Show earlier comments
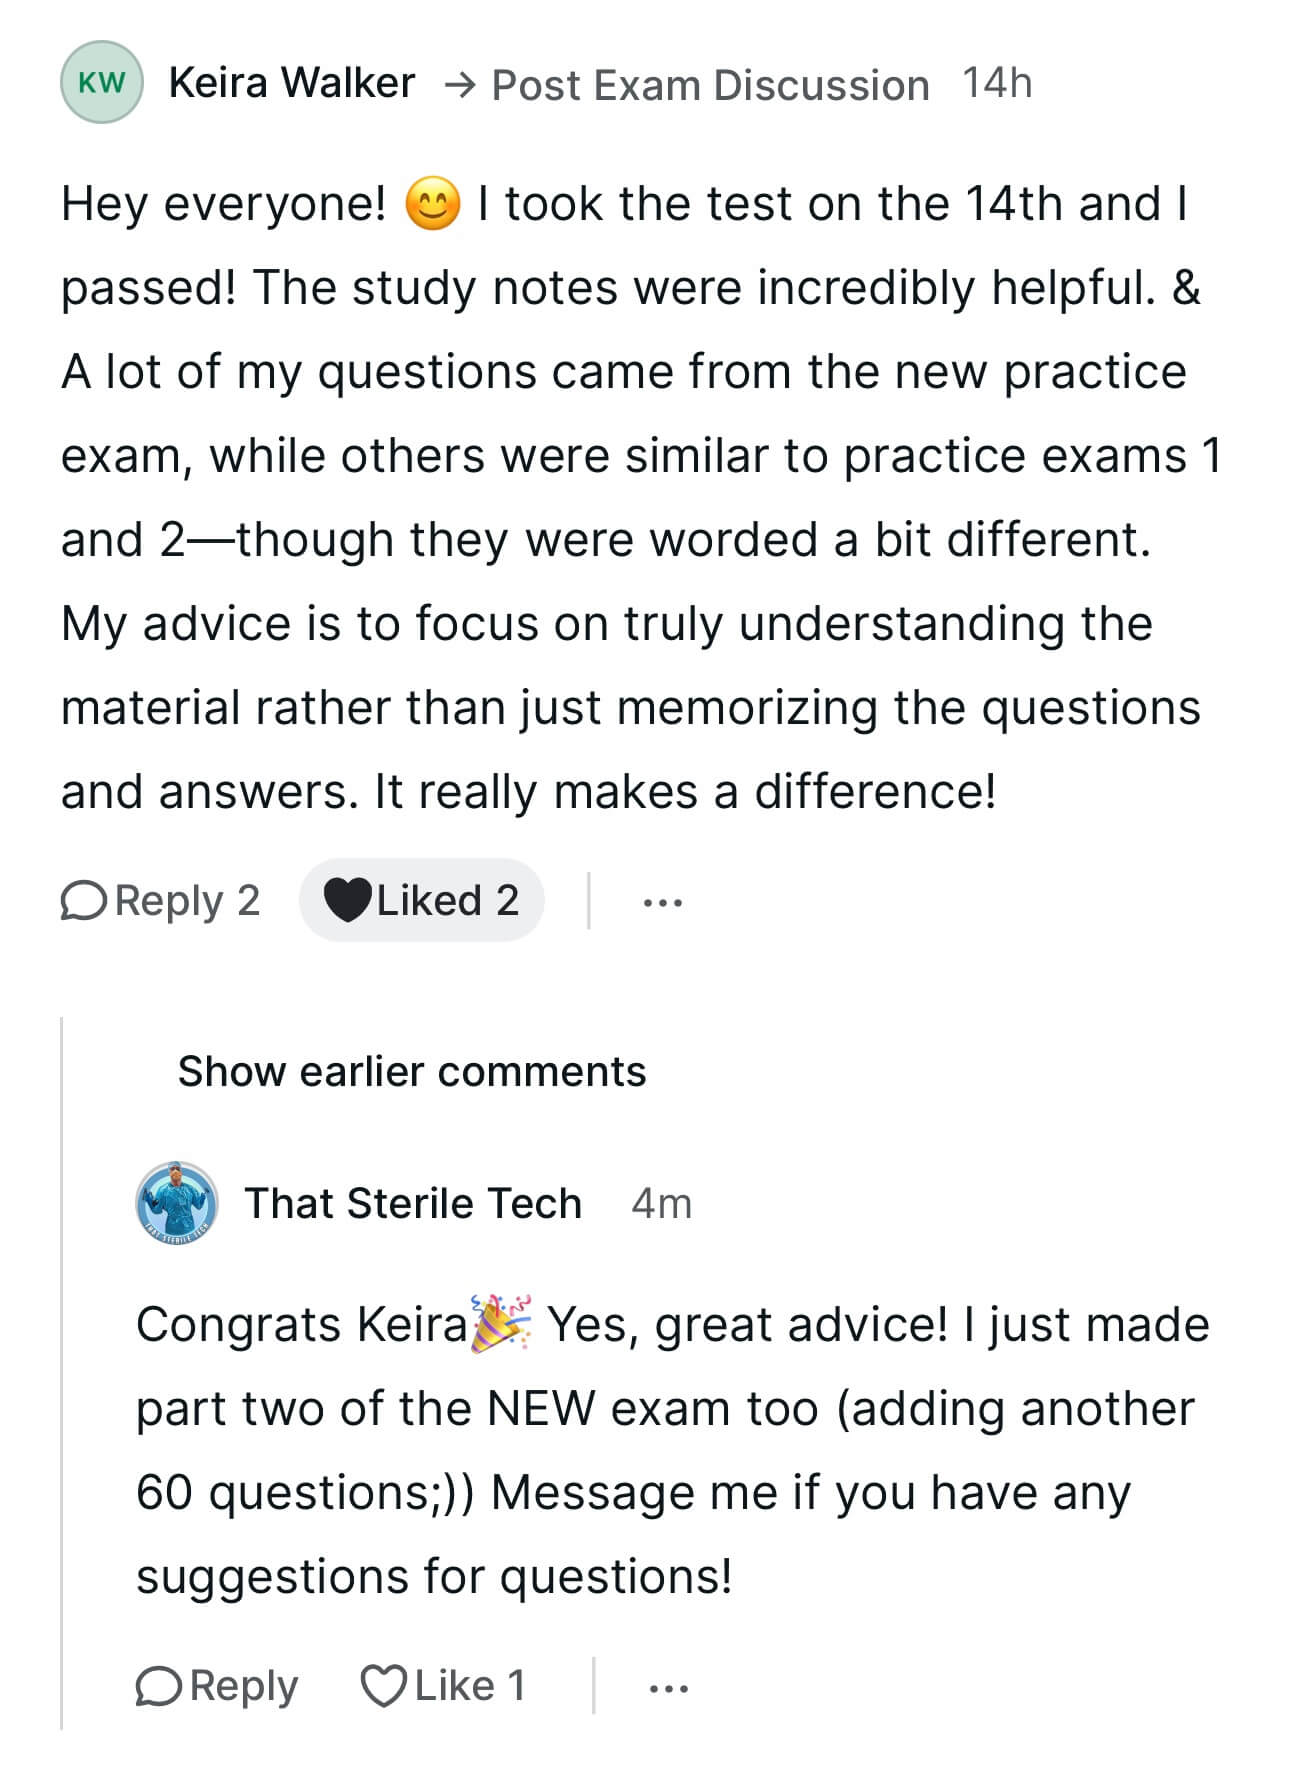The height and width of the screenshot is (1777, 1290). (411, 1071)
